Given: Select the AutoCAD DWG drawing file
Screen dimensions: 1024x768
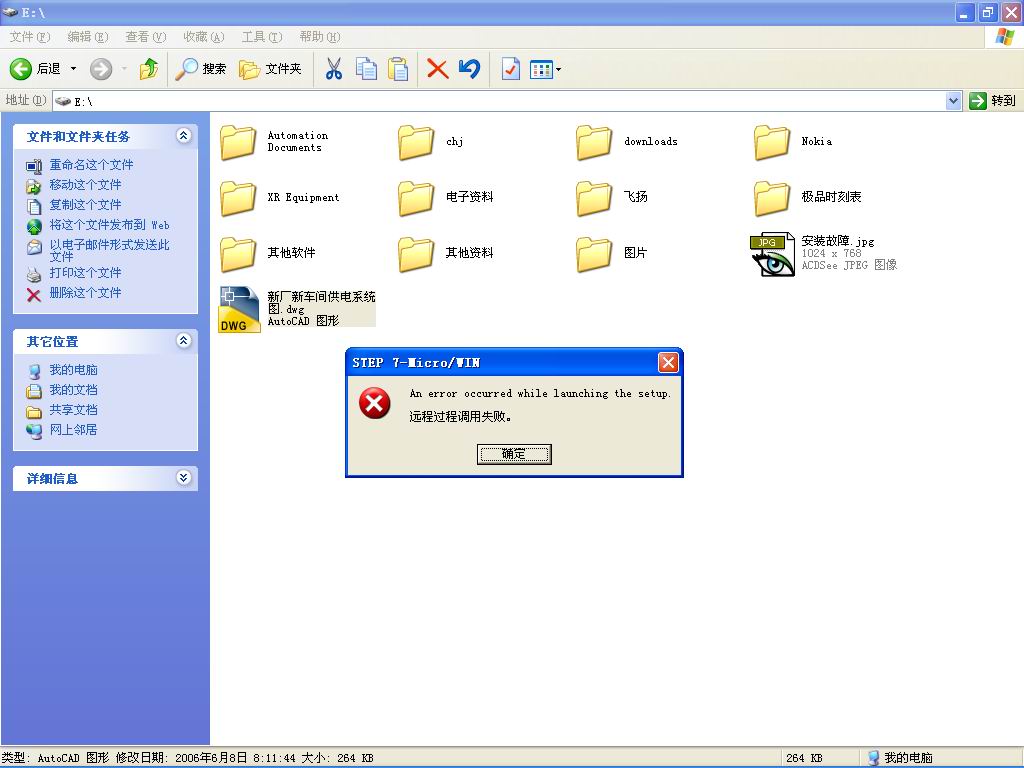Looking at the screenshot, I should point(240,309).
